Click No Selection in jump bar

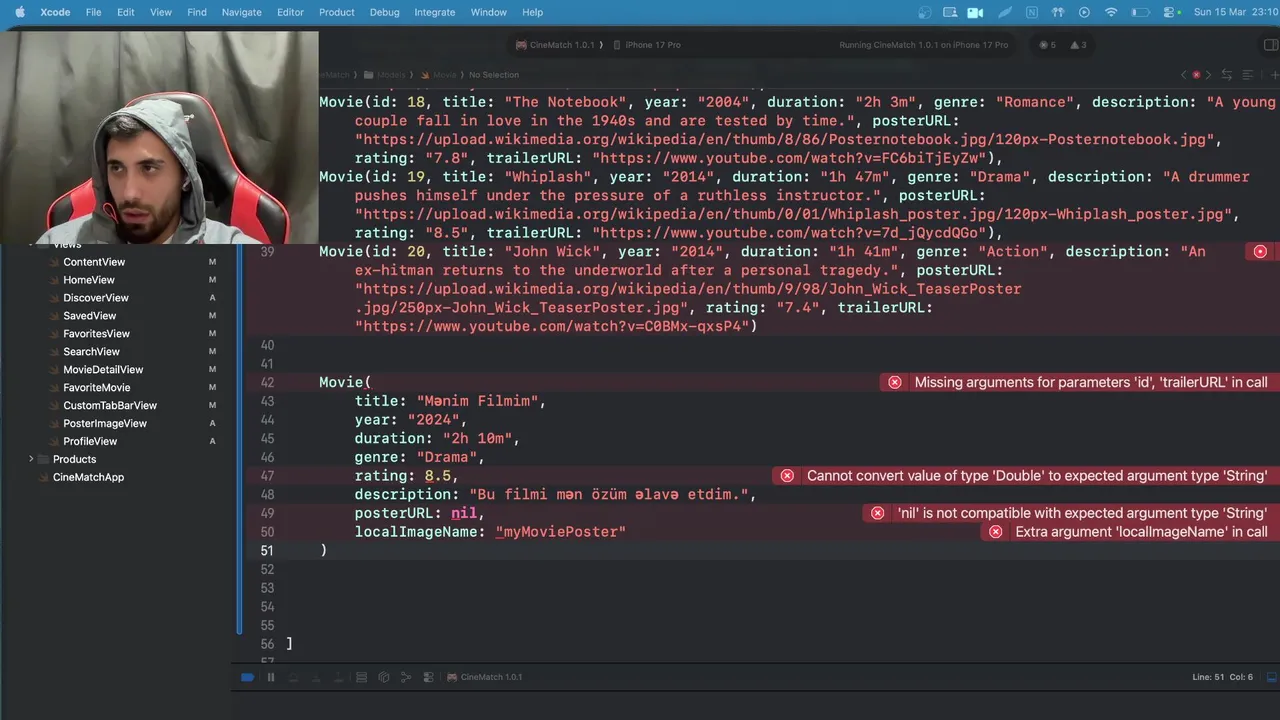pyautogui.click(x=494, y=75)
